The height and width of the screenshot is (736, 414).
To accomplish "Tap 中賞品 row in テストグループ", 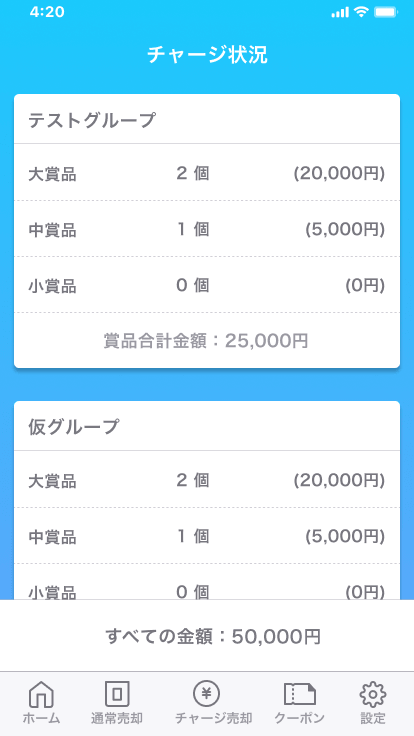I will [207, 229].
